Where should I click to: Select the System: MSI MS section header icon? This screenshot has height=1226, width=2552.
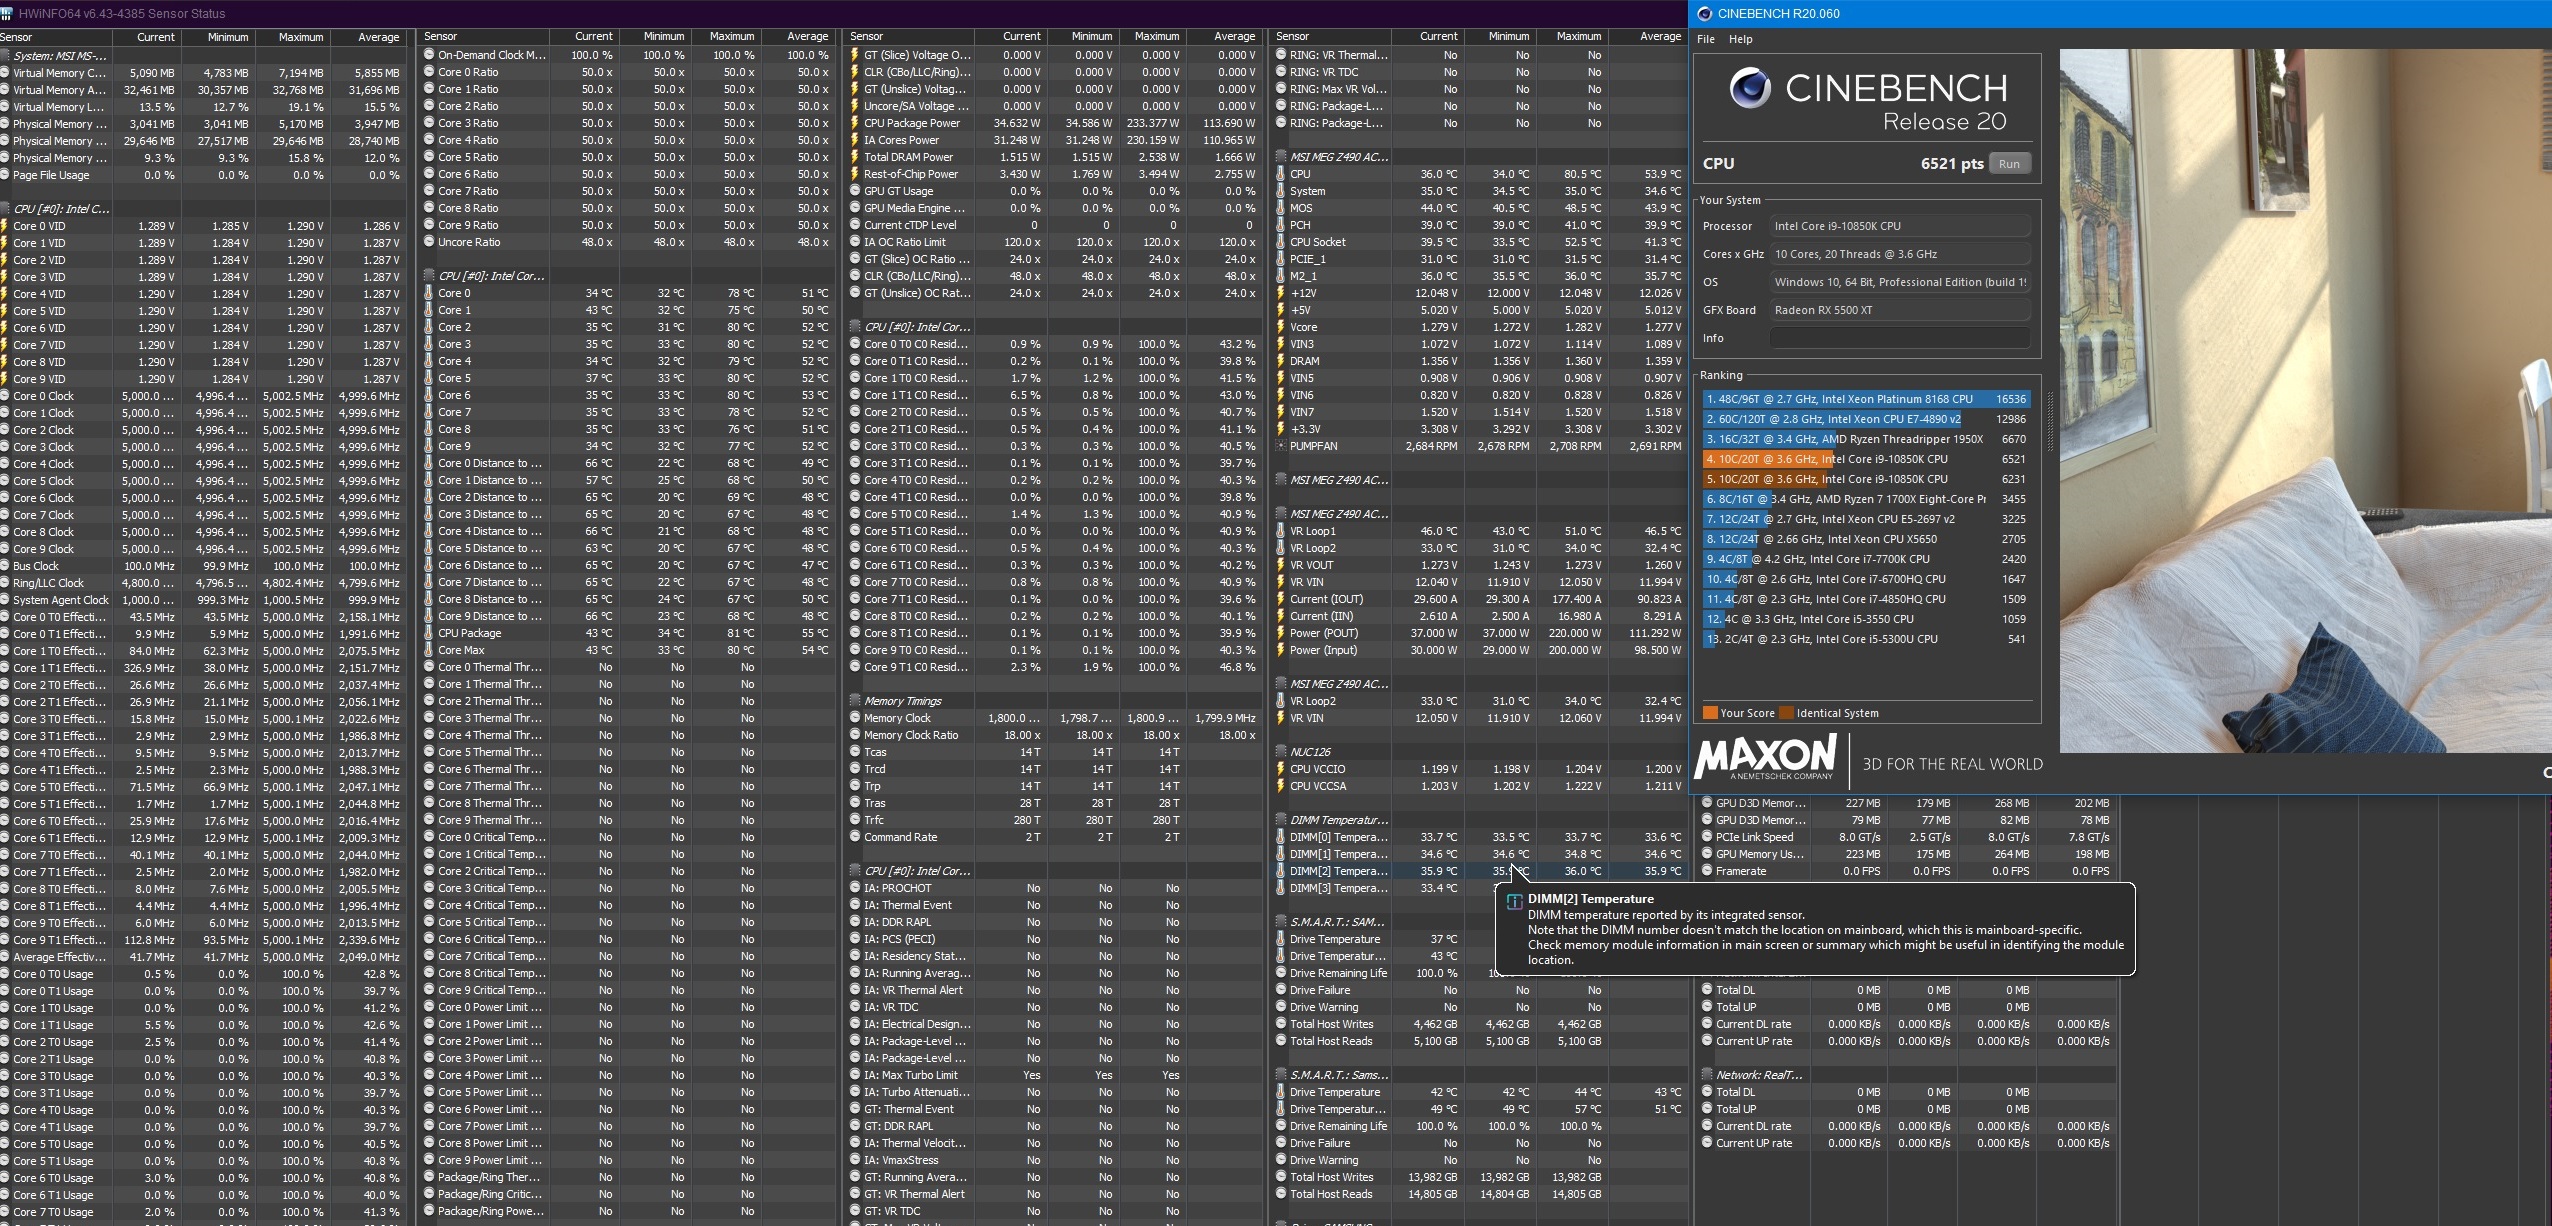(x=6, y=56)
